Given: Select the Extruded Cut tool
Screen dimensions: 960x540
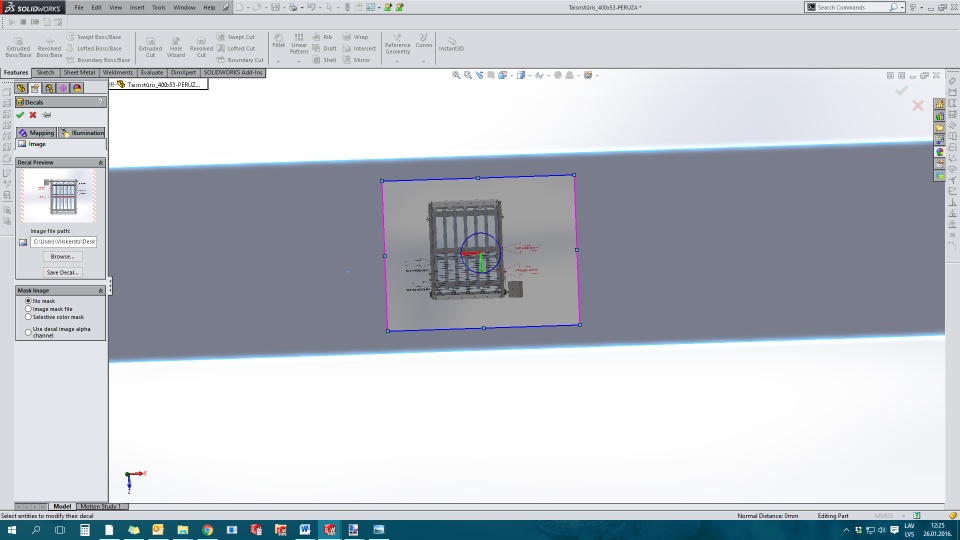Looking at the screenshot, I should 150,47.
